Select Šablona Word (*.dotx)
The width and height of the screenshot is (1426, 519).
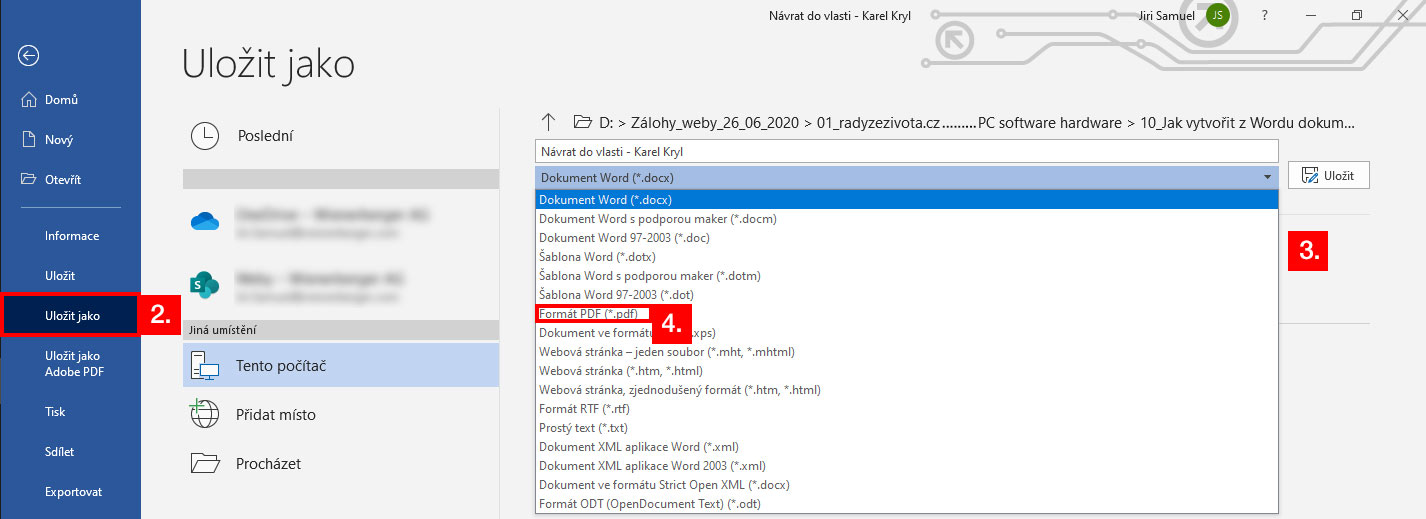[x=906, y=256]
